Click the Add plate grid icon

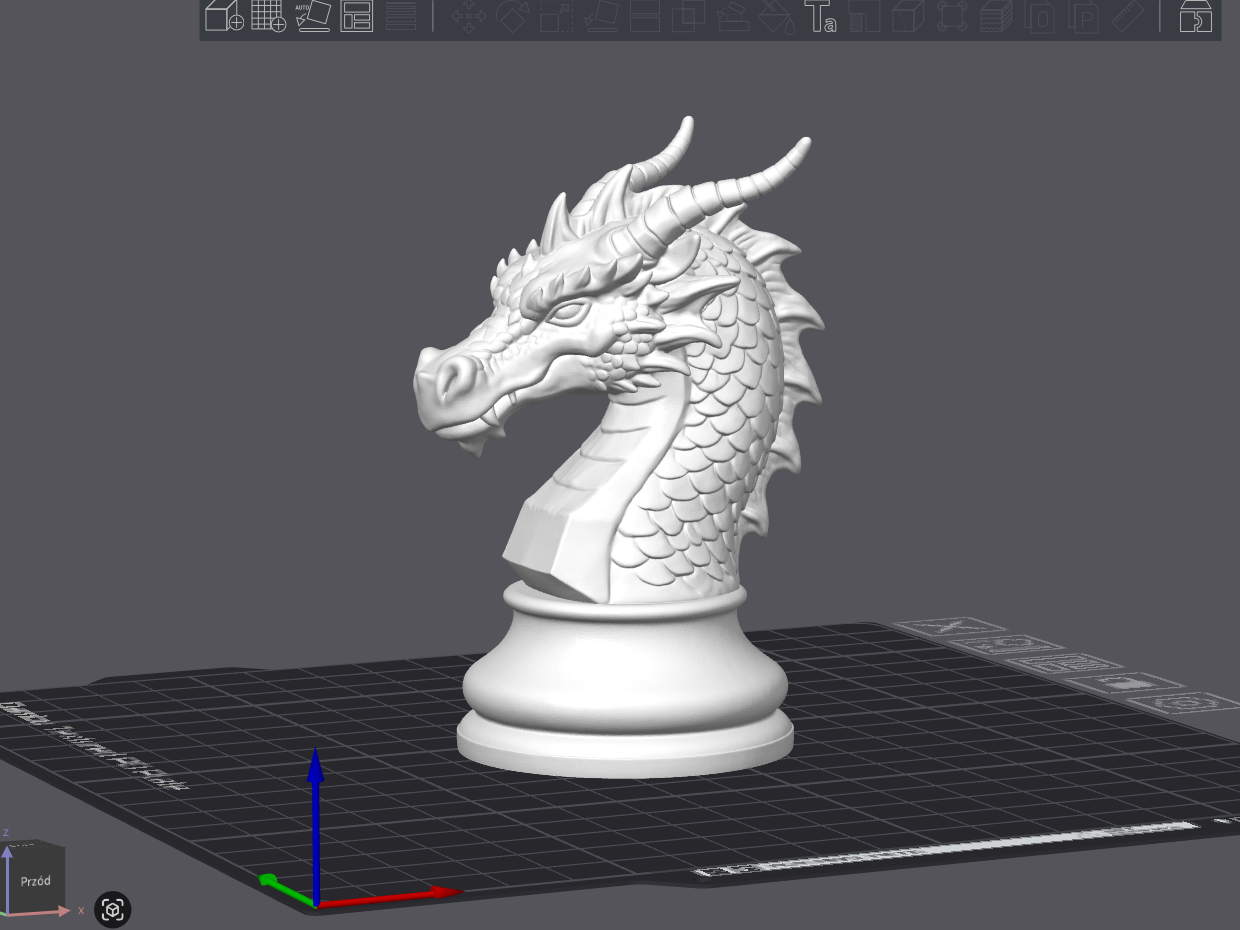268,16
